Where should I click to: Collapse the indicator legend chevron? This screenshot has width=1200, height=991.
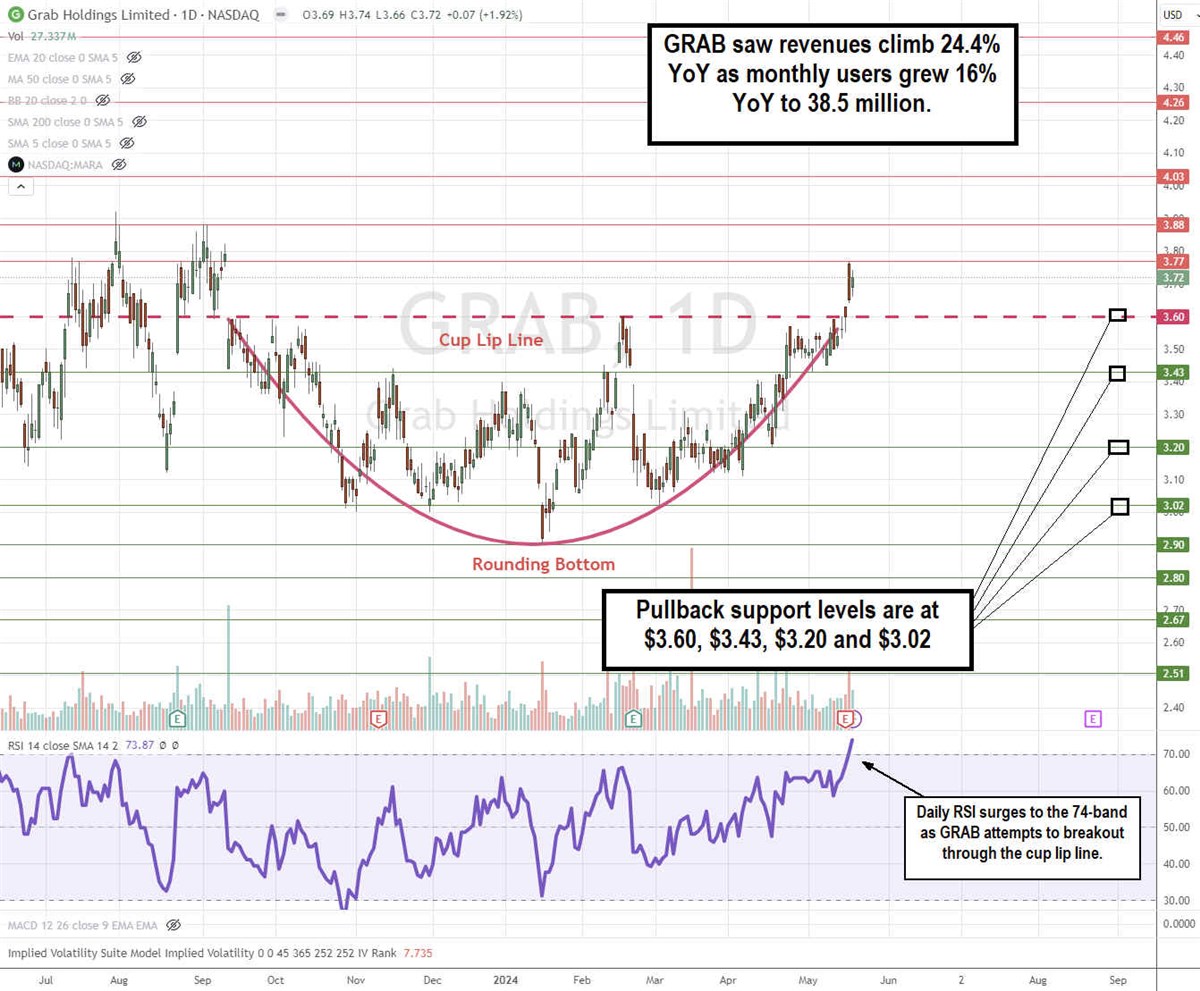pyautogui.click(x=19, y=186)
